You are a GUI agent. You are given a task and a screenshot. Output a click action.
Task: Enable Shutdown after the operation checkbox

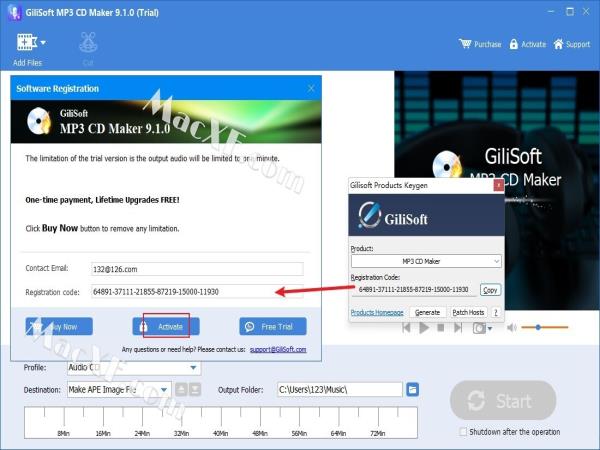463,432
